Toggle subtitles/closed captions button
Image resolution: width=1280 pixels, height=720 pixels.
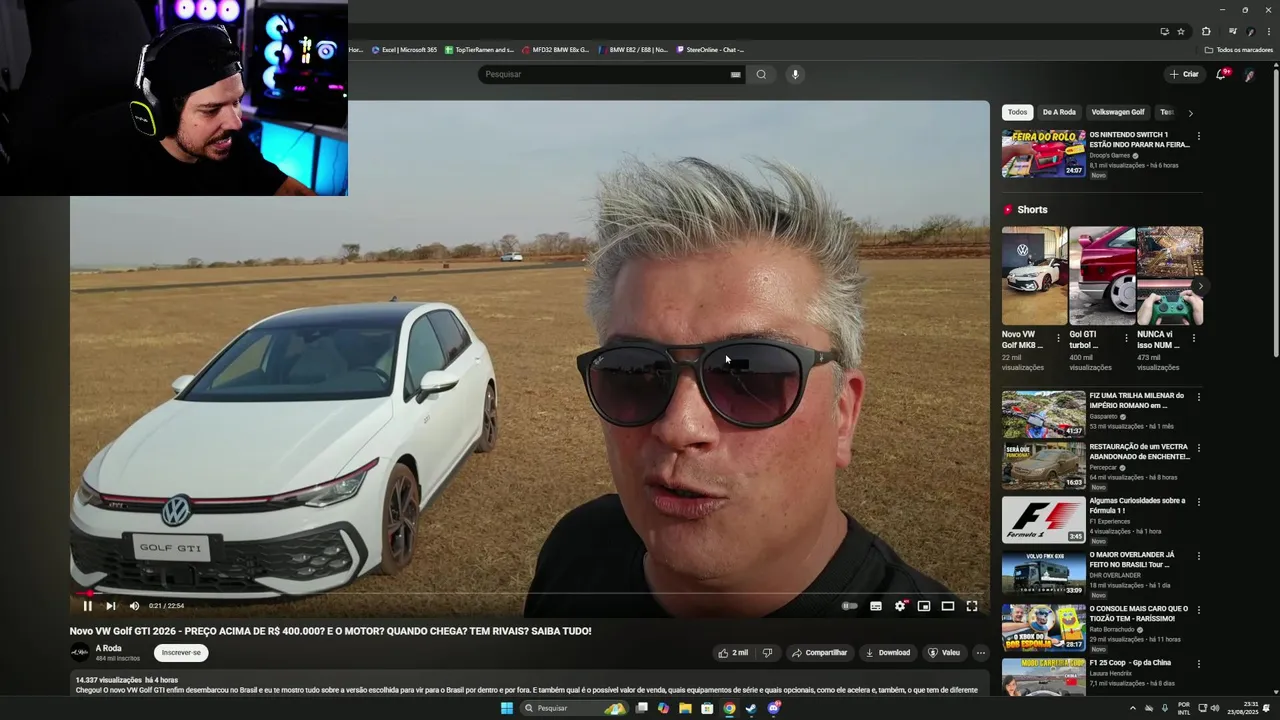[x=876, y=606]
